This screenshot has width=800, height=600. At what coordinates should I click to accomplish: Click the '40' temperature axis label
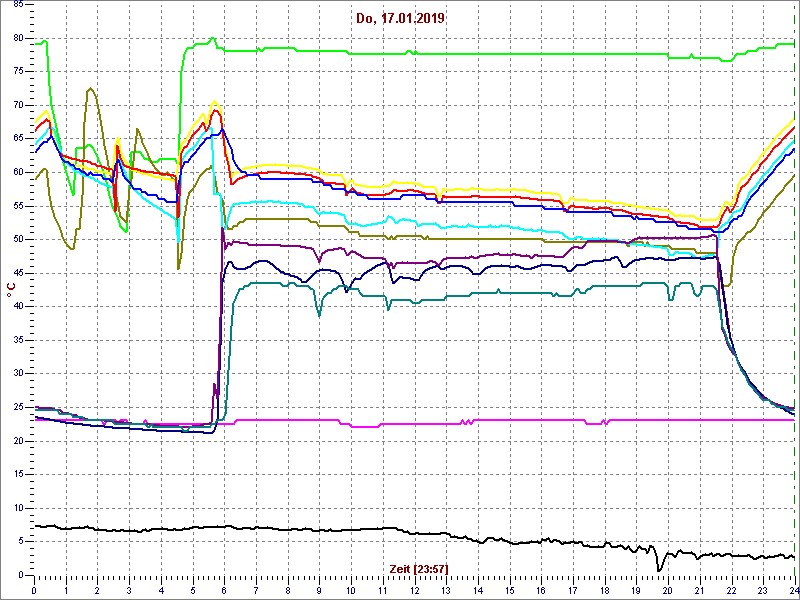(18, 306)
